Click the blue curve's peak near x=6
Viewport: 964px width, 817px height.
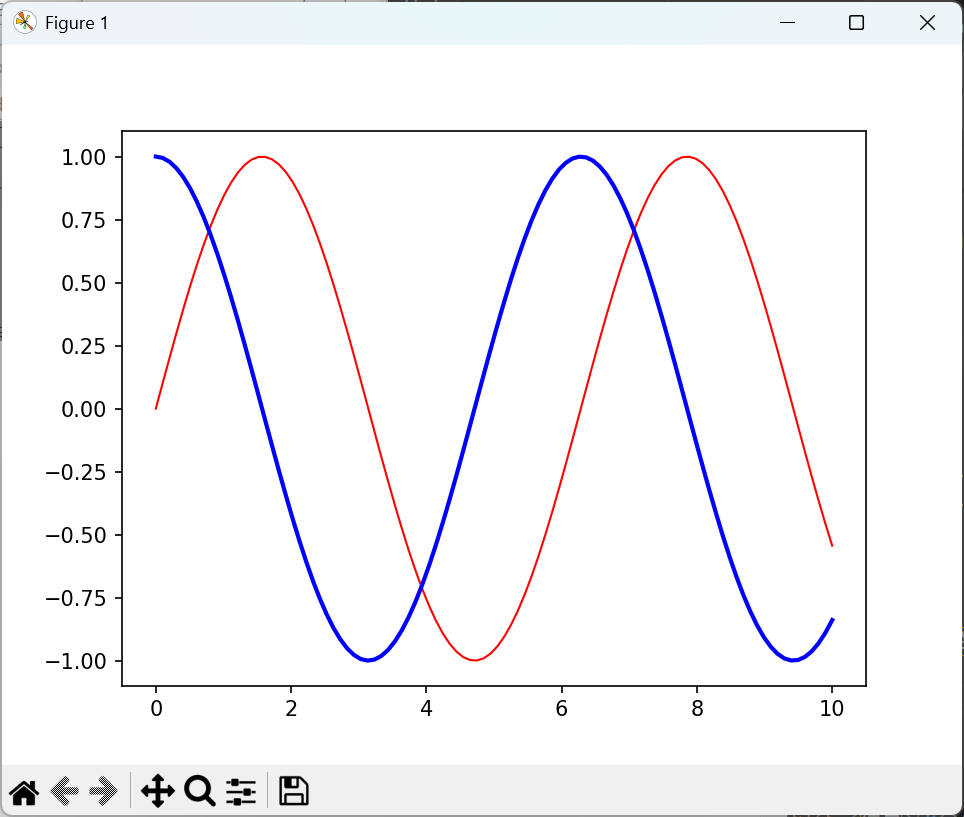pos(580,156)
